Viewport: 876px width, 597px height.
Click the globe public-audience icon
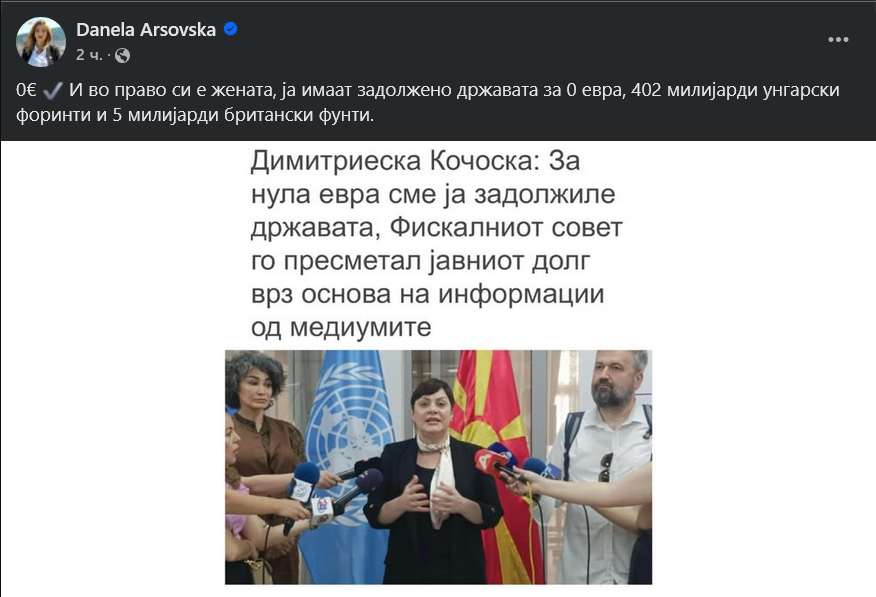(122, 55)
